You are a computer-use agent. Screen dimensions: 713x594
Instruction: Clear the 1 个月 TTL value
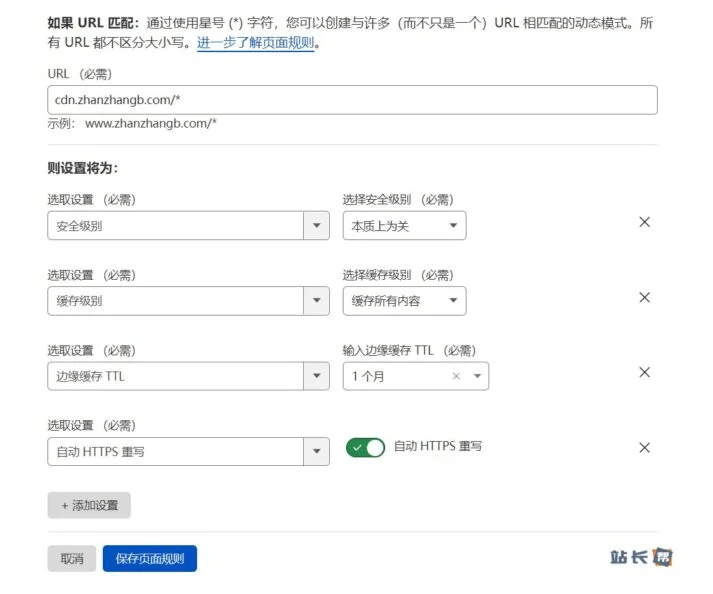coord(456,376)
